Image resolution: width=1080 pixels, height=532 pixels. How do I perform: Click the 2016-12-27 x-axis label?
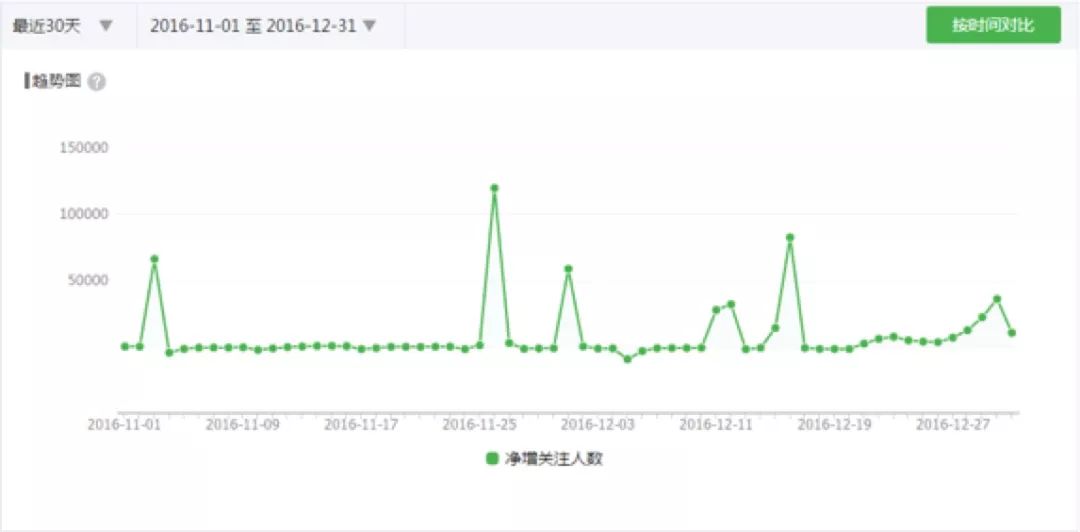point(953,424)
